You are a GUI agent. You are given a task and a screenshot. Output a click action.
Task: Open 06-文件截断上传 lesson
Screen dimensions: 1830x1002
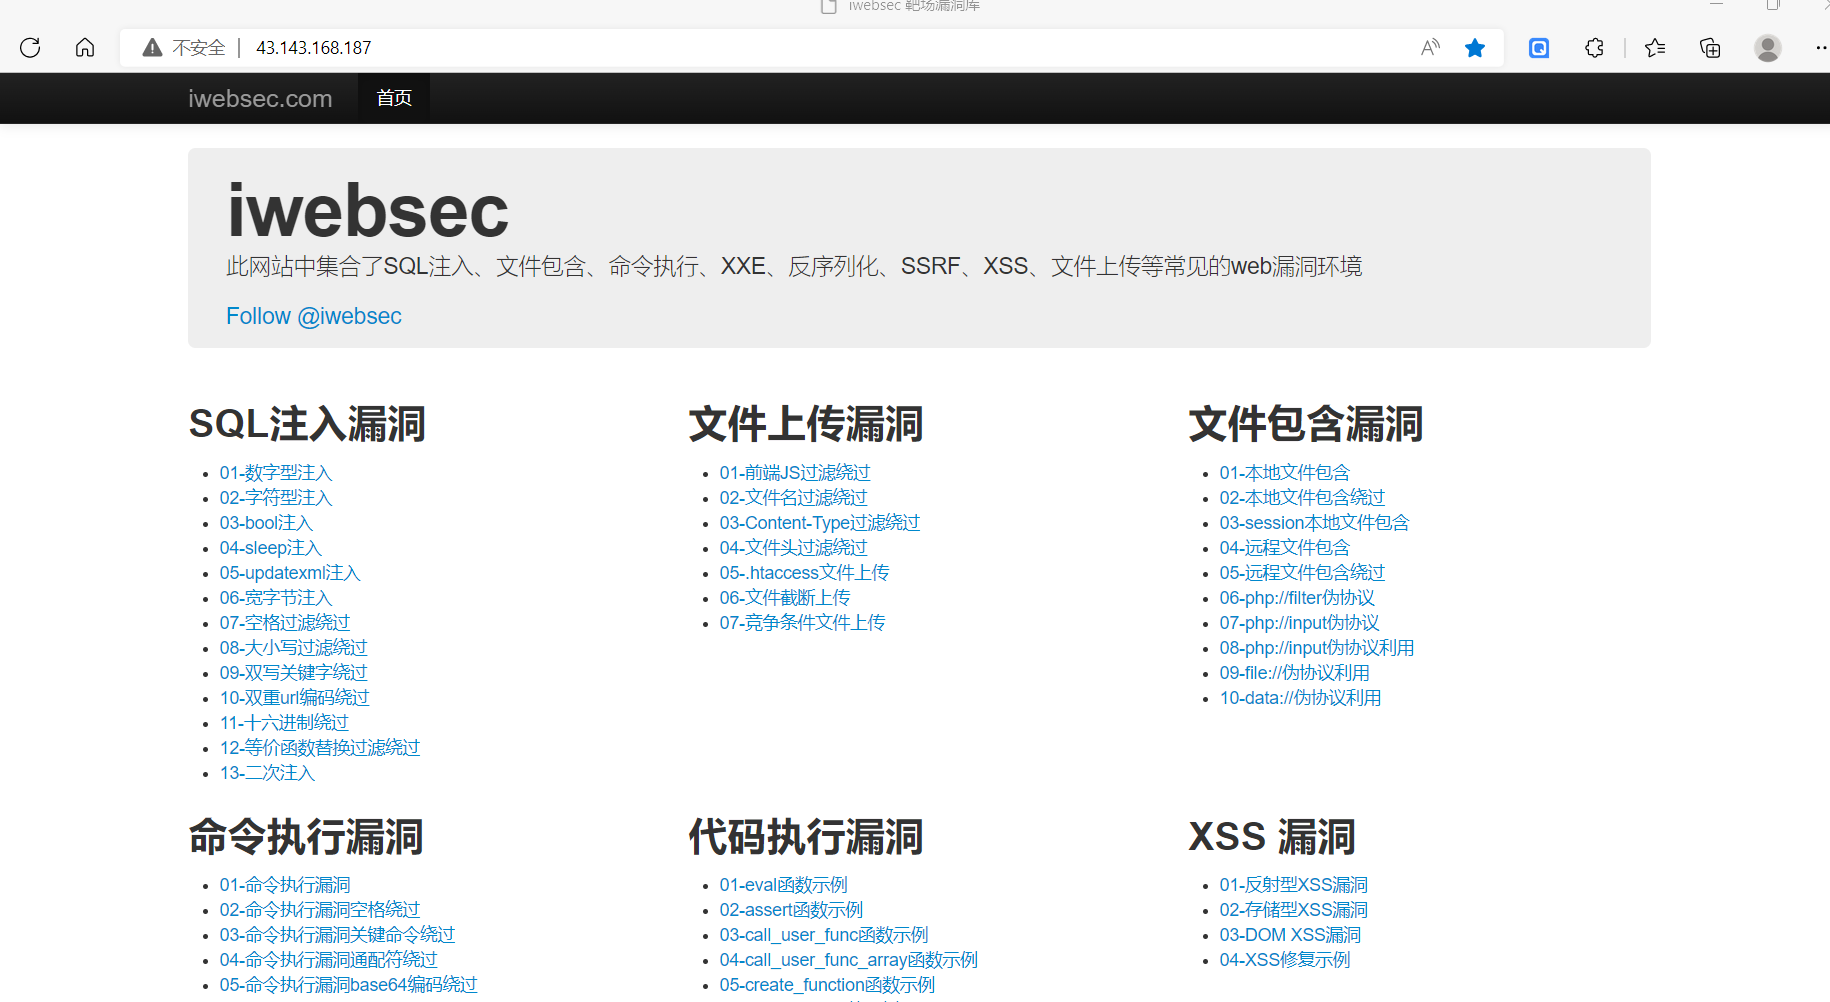click(x=785, y=598)
